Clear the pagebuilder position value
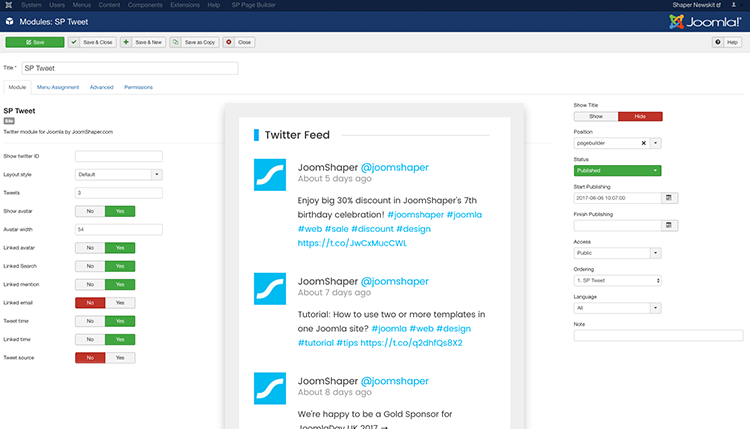 pos(644,143)
